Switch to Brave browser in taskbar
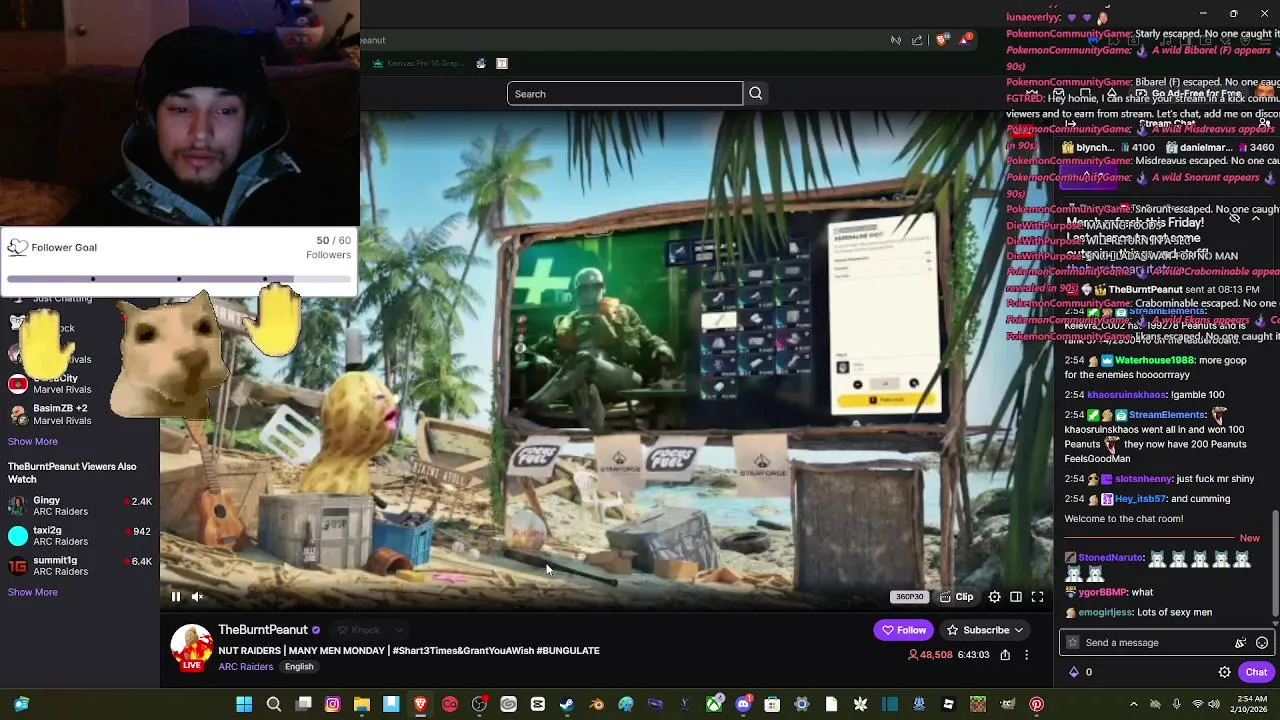 420,704
